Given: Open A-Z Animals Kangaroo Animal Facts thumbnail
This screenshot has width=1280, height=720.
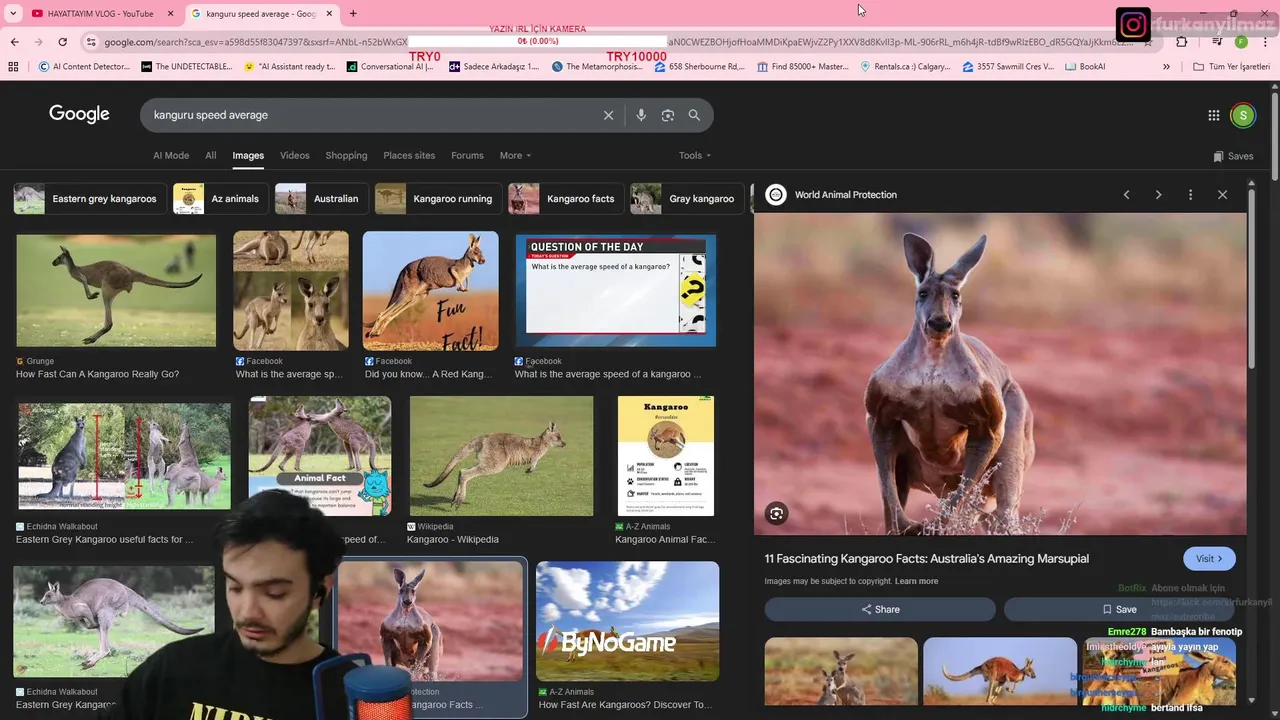Looking at the screenshot, I should pyautogui.click(x=666, y=456).
